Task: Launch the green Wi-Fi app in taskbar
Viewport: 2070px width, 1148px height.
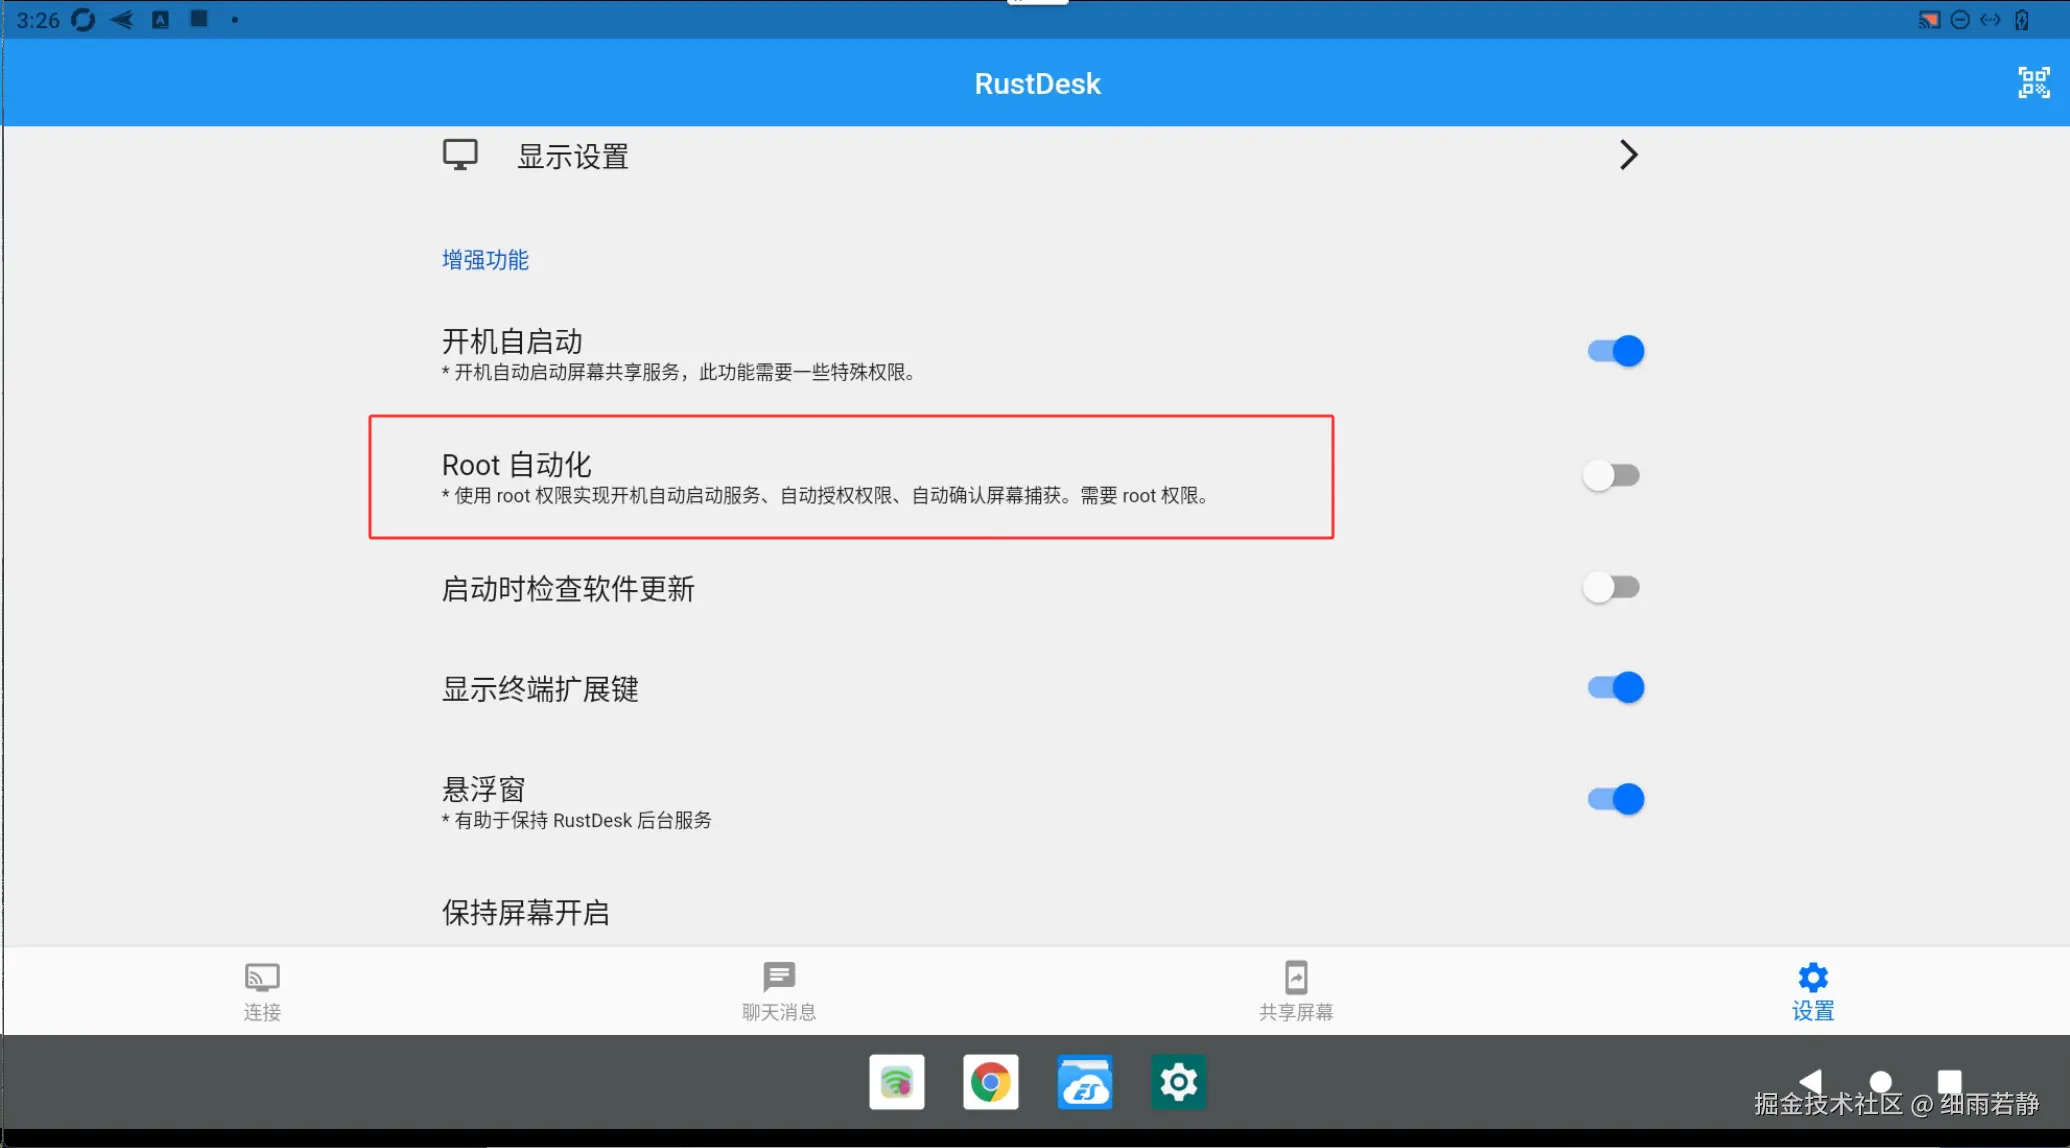Action: pyautogui.click(x=897, y=1082)
